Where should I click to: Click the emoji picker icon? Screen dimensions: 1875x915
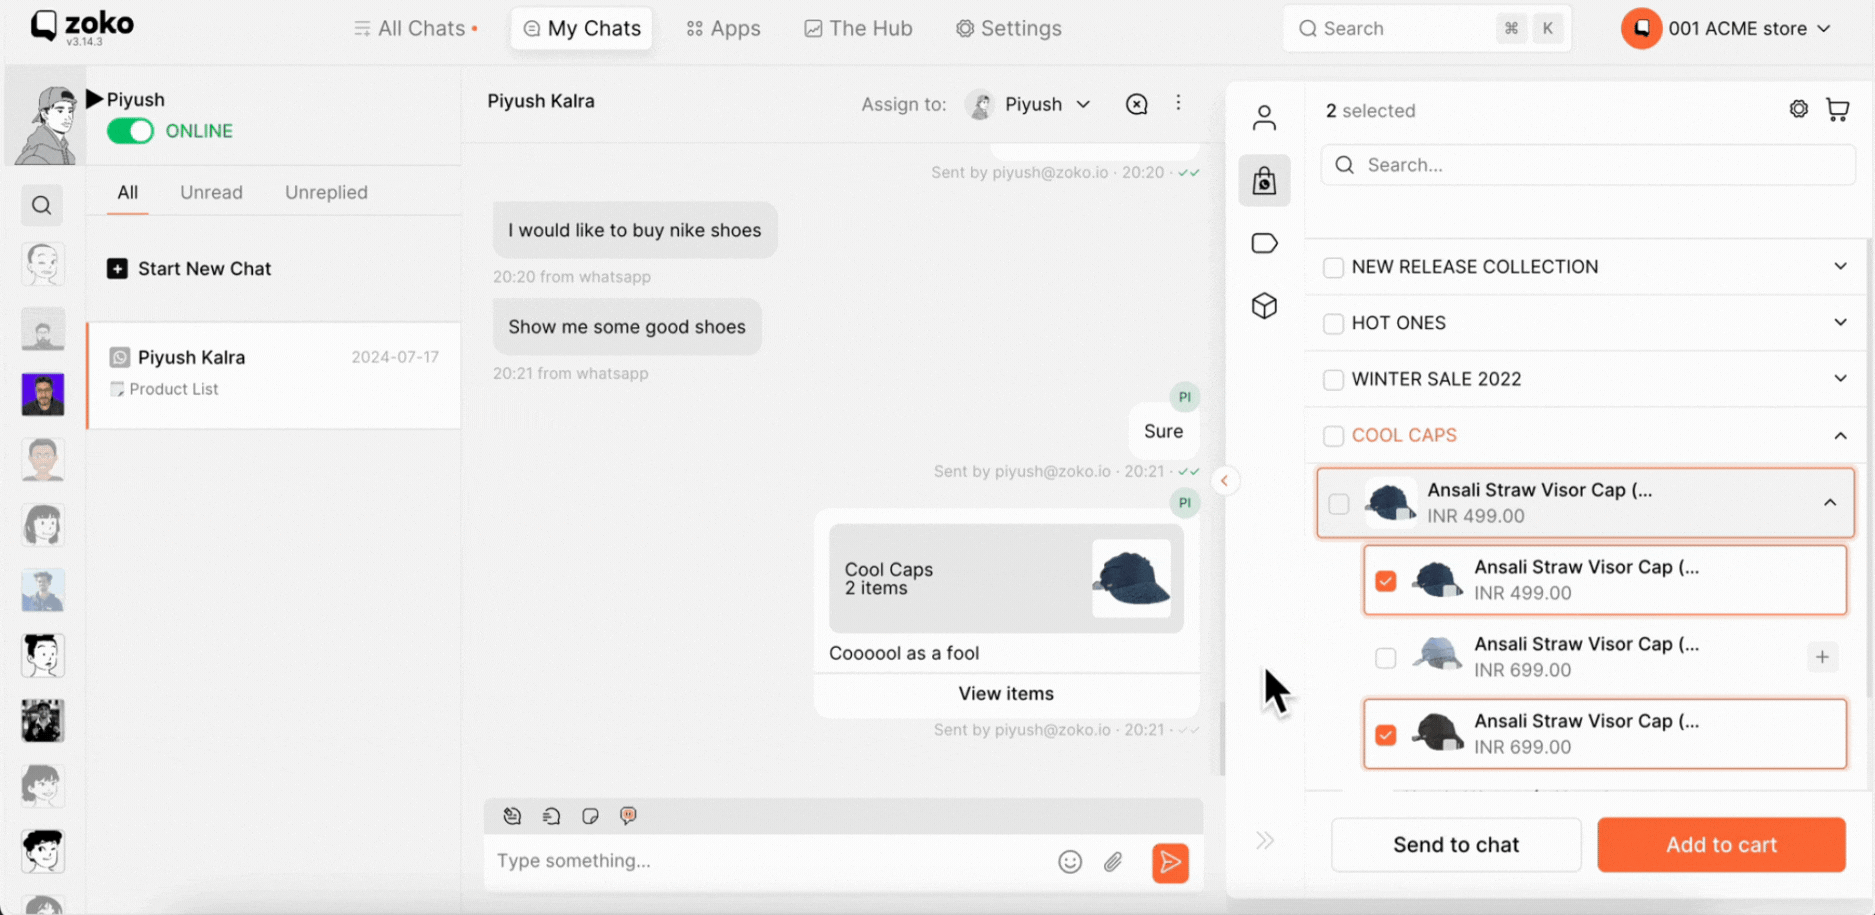click(1069, 861)
